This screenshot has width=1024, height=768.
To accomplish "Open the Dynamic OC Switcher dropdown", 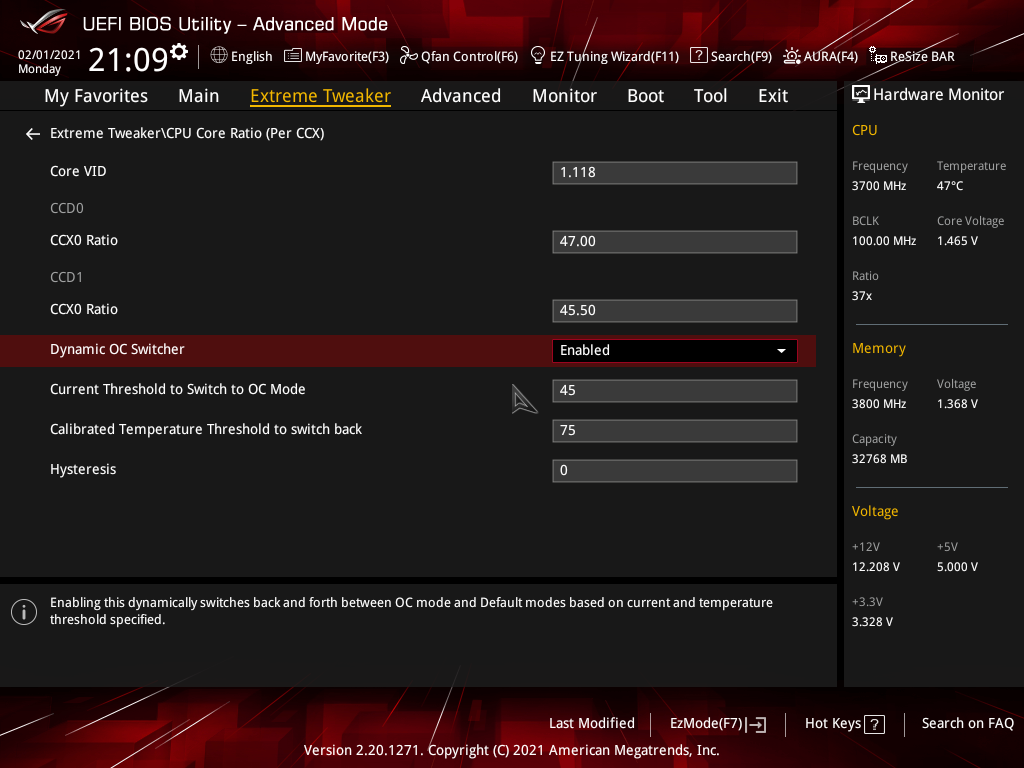I will [675, 351].
